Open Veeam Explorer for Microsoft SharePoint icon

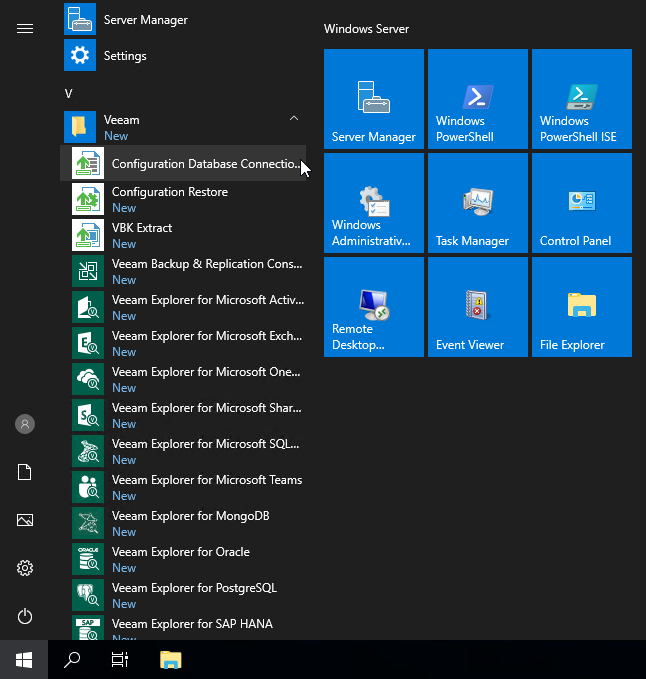[x=88, y=415]
